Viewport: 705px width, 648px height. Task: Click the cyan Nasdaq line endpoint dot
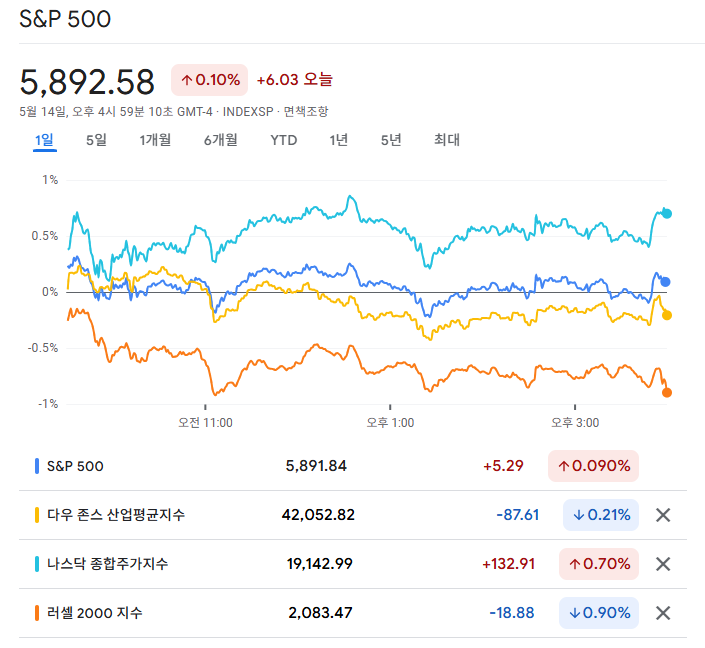pos(667,214)
